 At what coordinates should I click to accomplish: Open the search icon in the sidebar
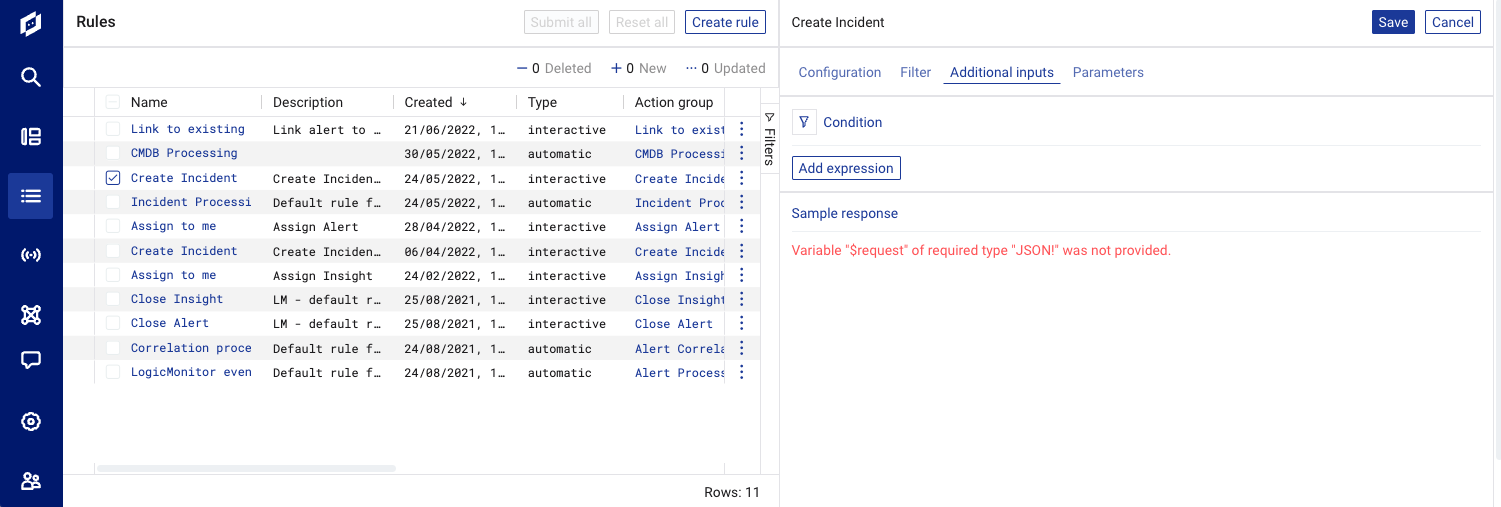pyautogui.click(x=31, y=77)
